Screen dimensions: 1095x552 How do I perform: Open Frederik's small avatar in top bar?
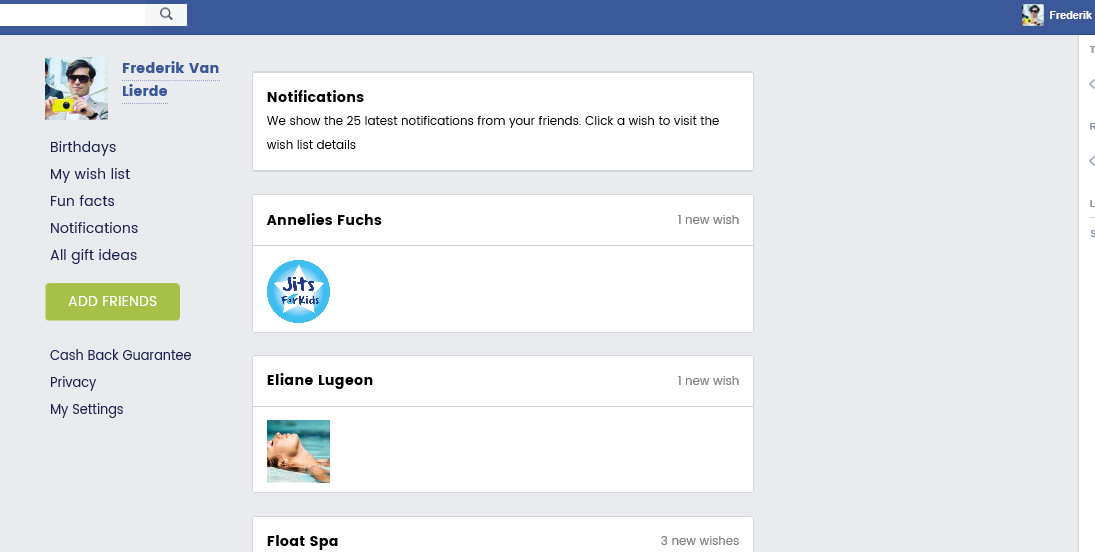click(1033, 15)
